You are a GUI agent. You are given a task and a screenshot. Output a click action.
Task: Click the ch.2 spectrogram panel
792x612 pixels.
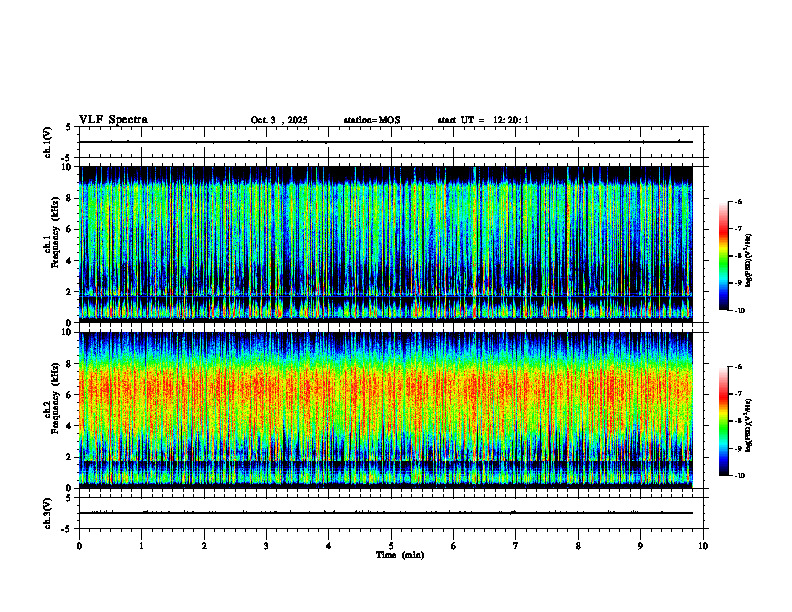386,410
